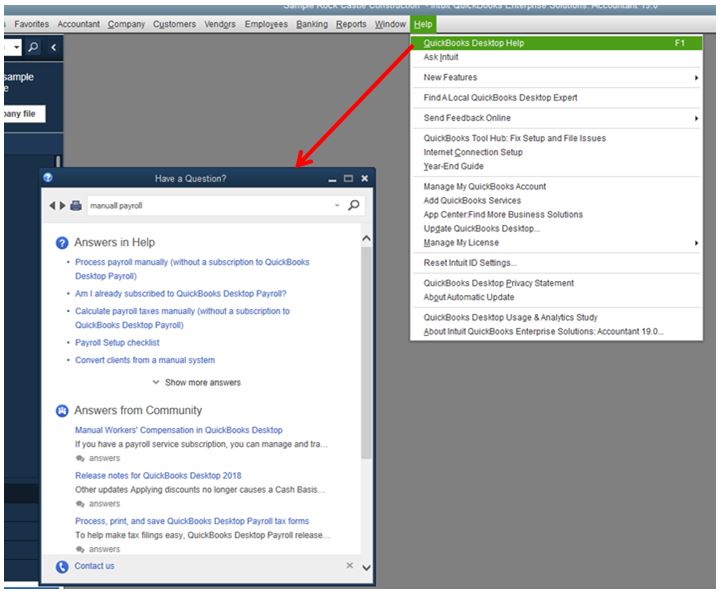The image size is (721, 597).
Task: Select About Automatic Update
Action: coord(556,297)
